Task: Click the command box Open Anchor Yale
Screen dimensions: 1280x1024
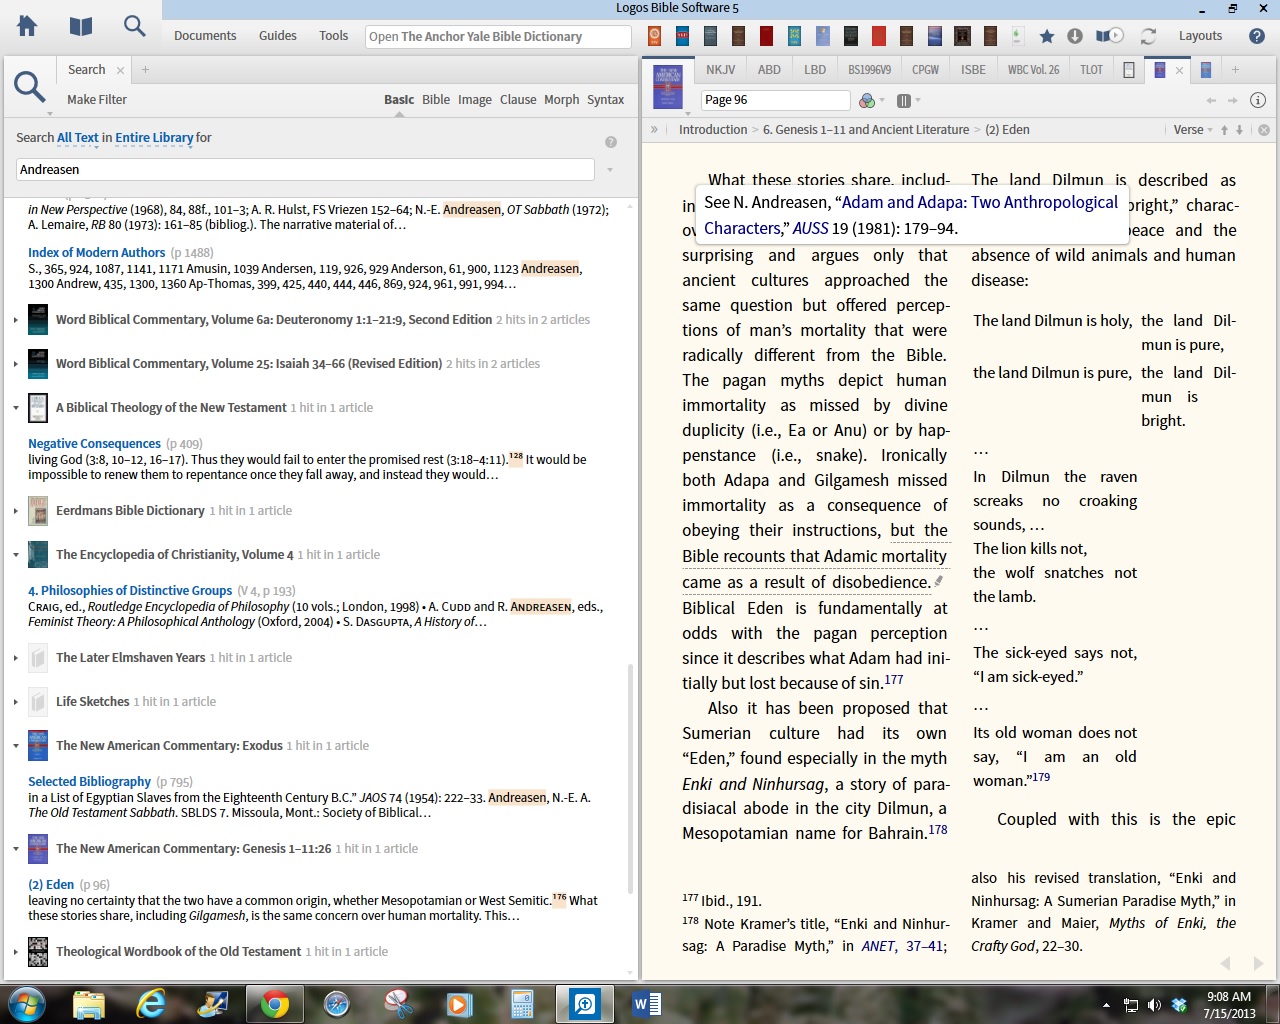Action: [x=498, y=36]
